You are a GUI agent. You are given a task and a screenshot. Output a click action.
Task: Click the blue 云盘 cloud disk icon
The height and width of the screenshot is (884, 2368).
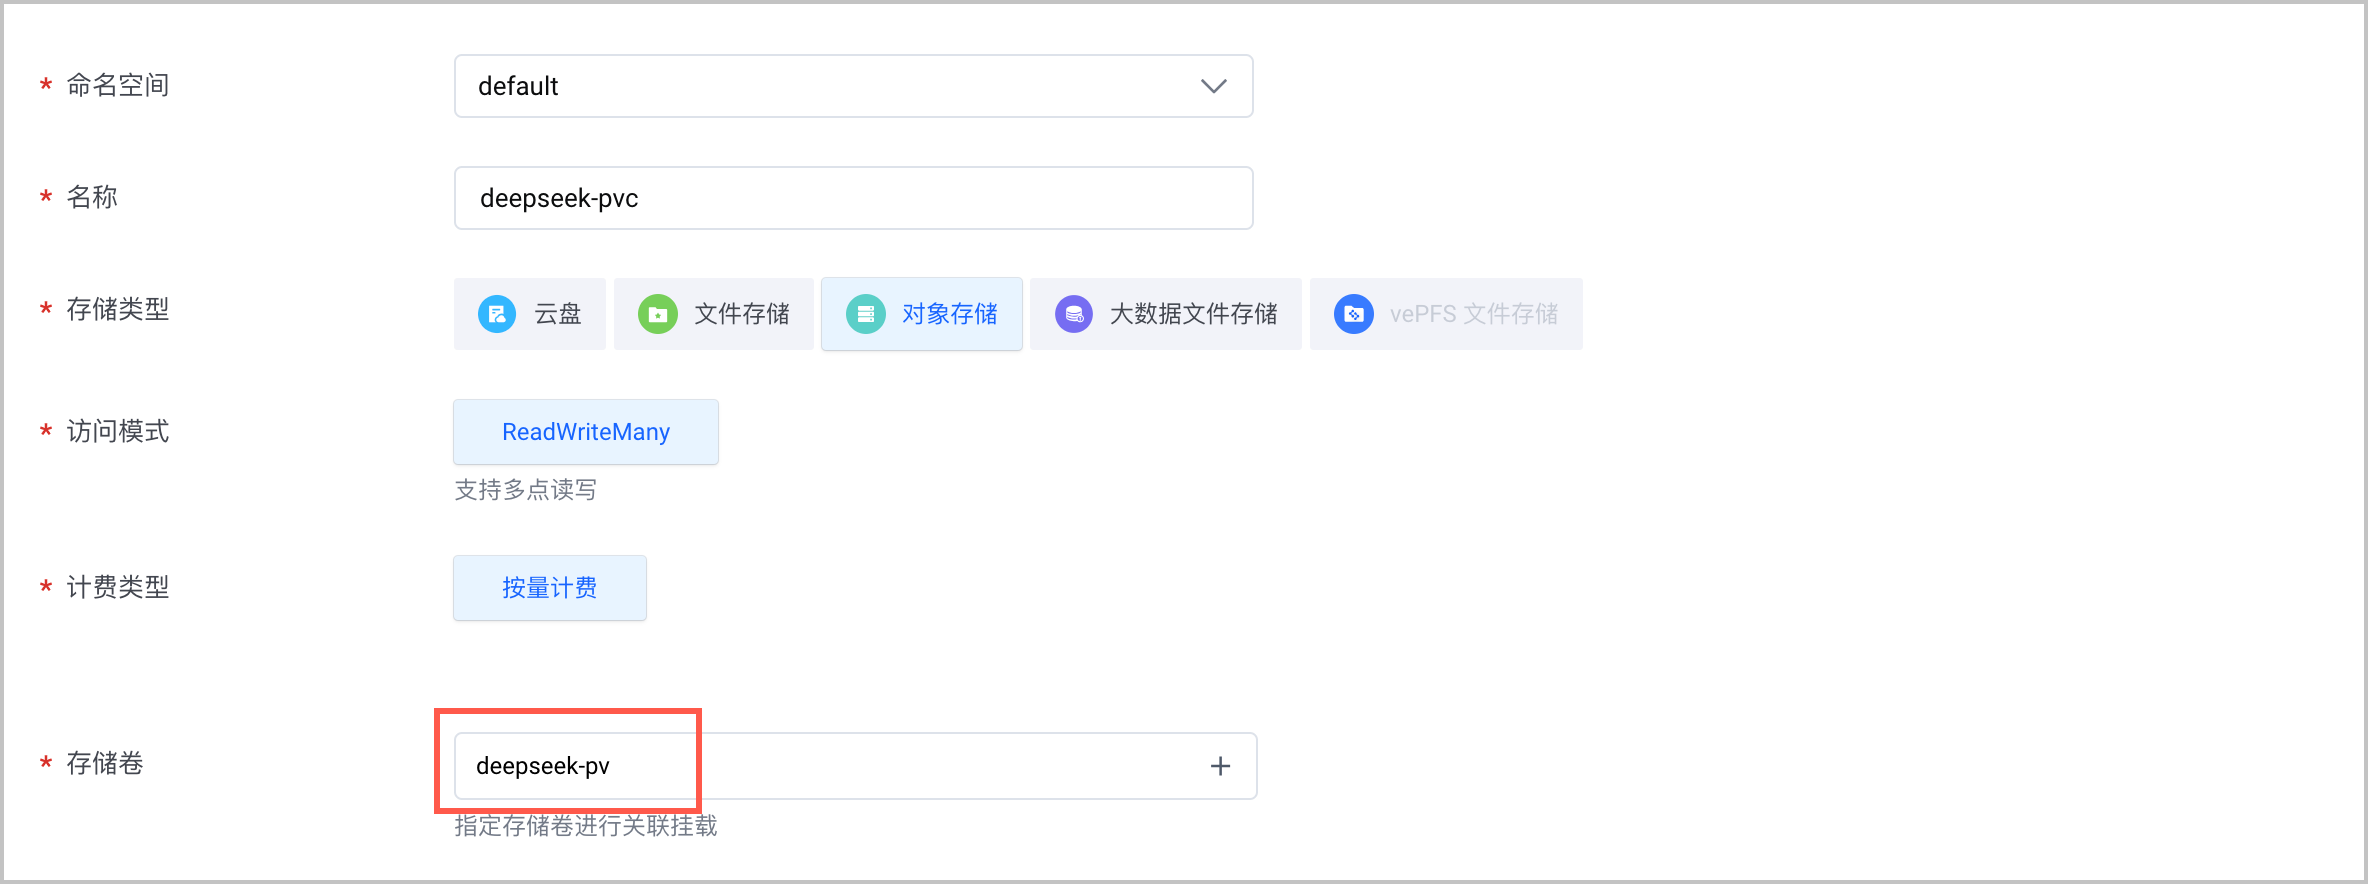[x=497, y=314]
